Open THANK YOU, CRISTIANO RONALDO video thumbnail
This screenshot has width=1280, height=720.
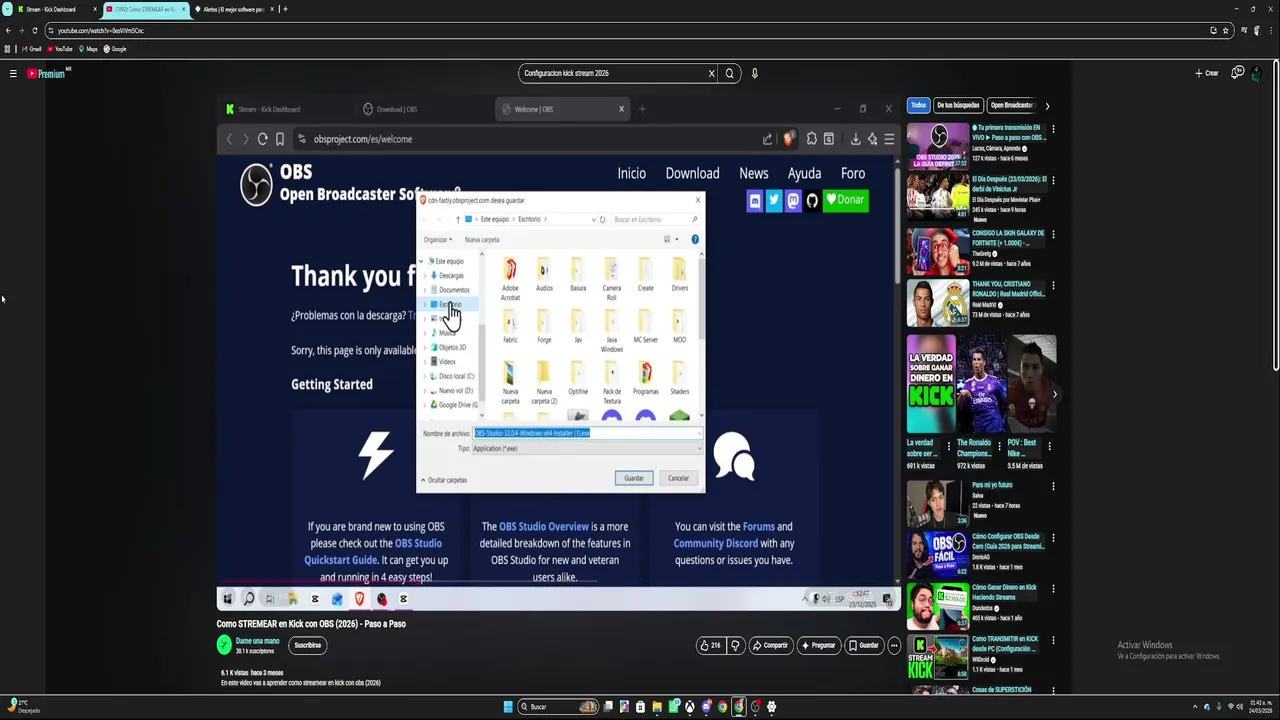[x=938, y=303]
